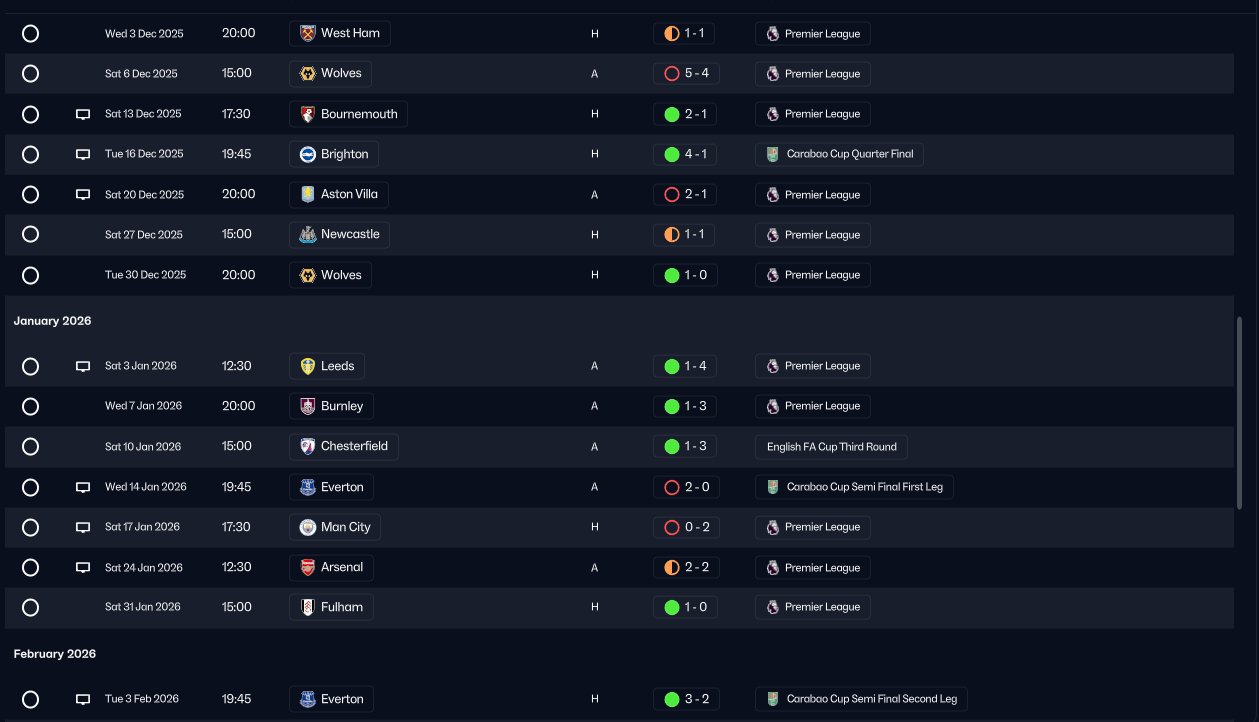Open the Newcastle team link
Screen dimensions: 1259x722
pos(339,234)
